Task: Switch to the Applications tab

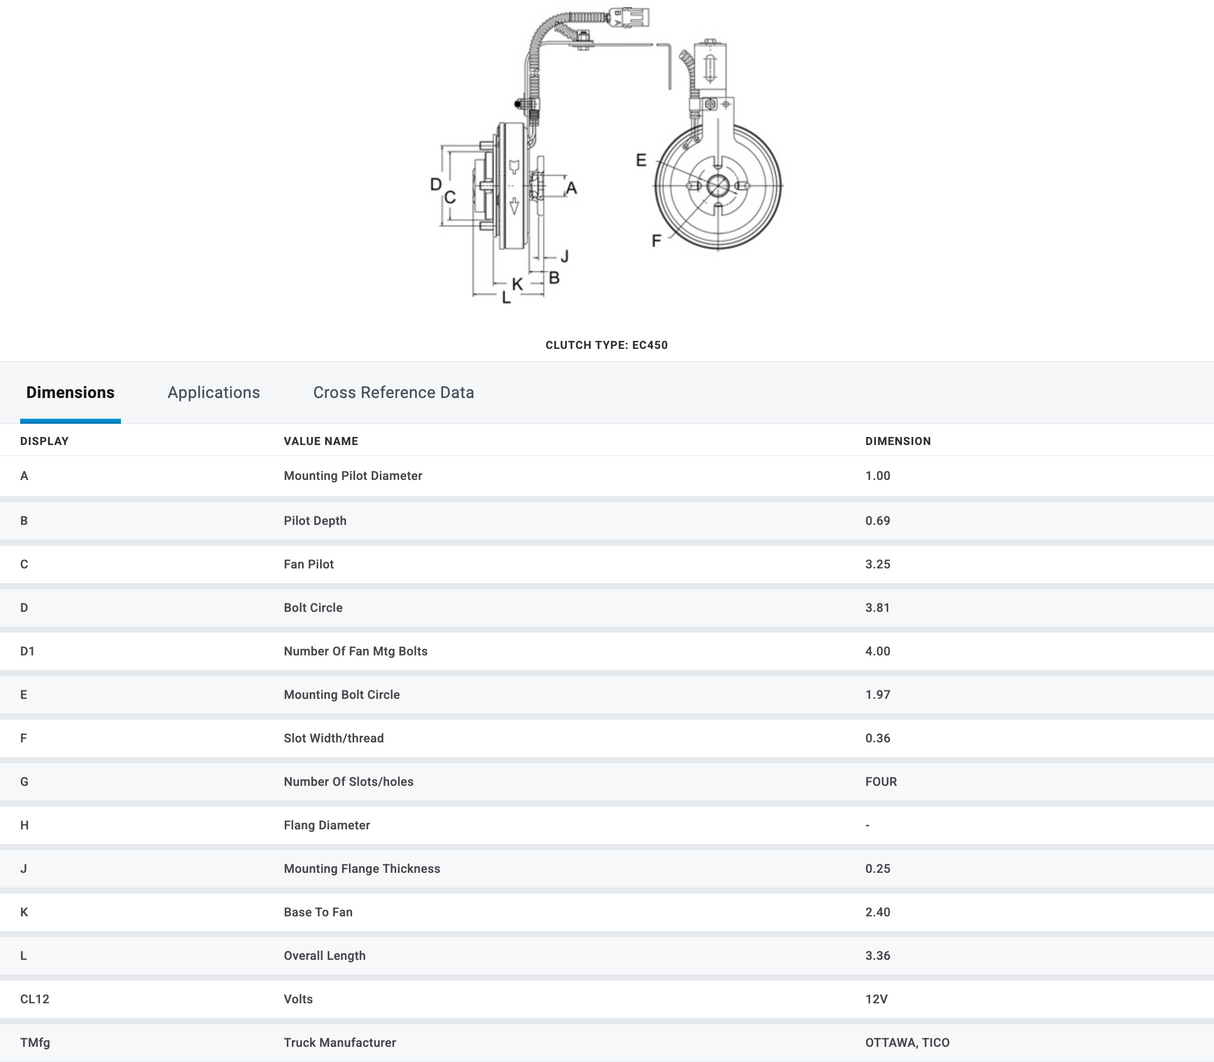Action: pos(214,393)
